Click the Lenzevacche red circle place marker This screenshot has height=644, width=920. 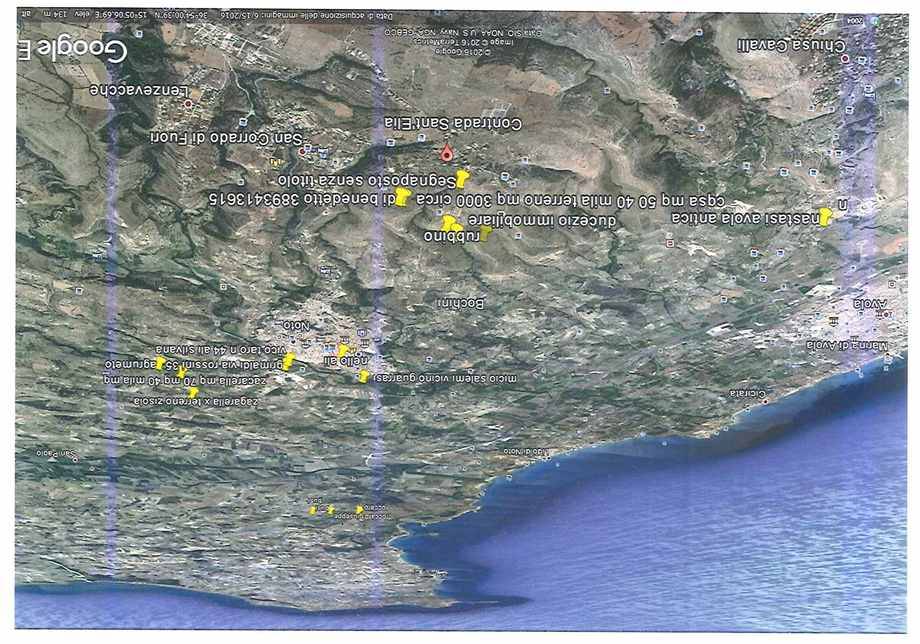(186, 101)
